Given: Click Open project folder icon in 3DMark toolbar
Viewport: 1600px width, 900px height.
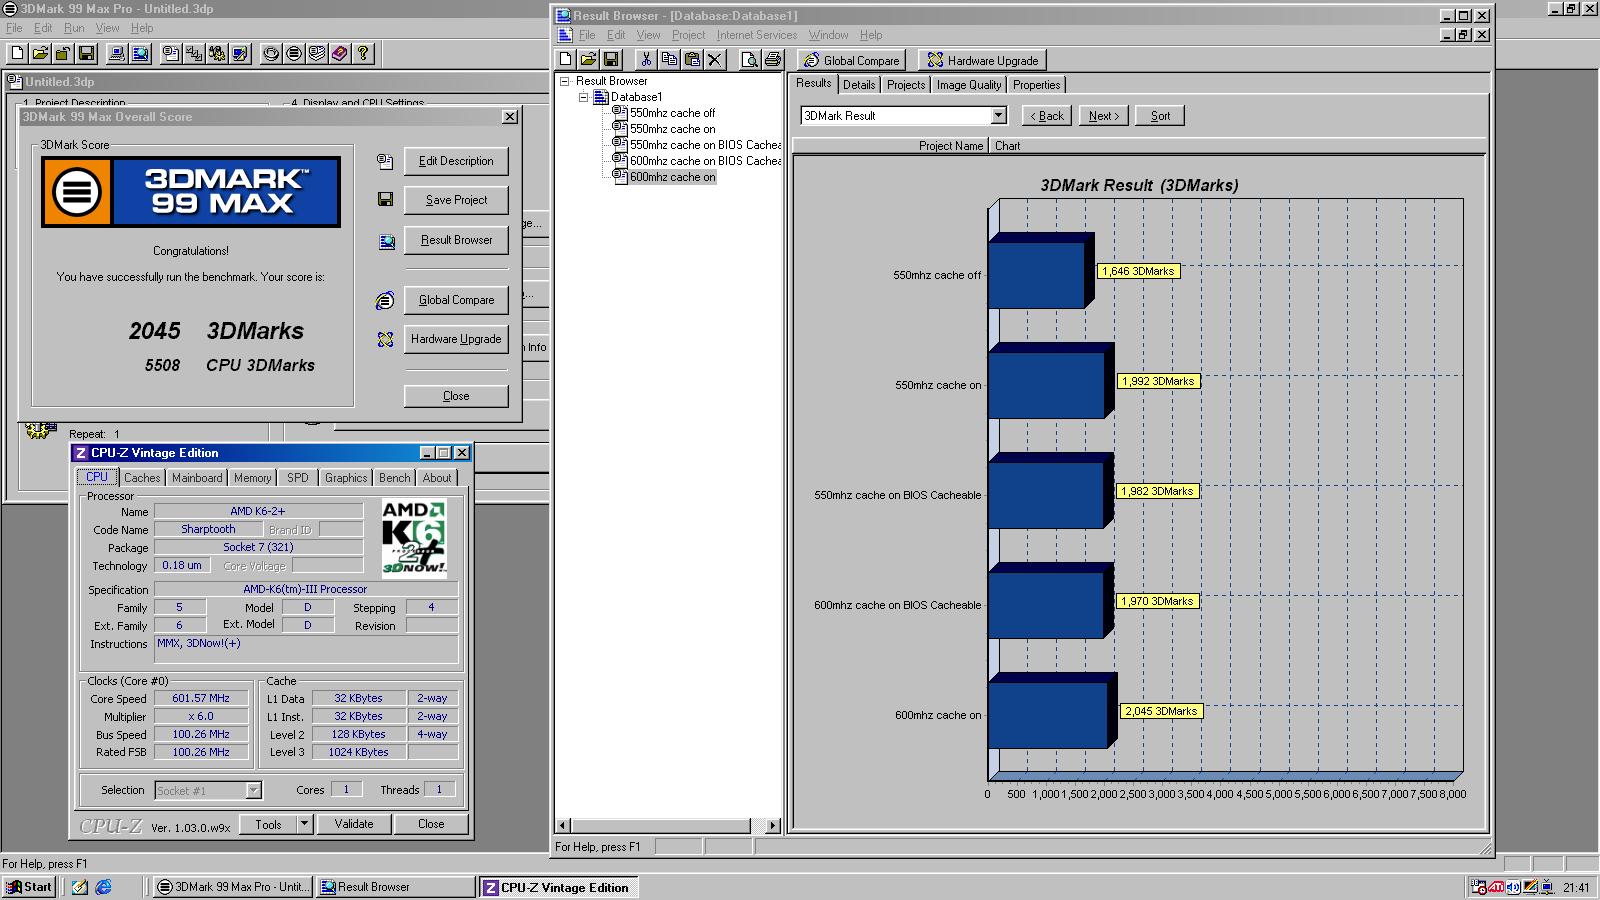Looking at the screenshot, I should [x=40, y=53].
